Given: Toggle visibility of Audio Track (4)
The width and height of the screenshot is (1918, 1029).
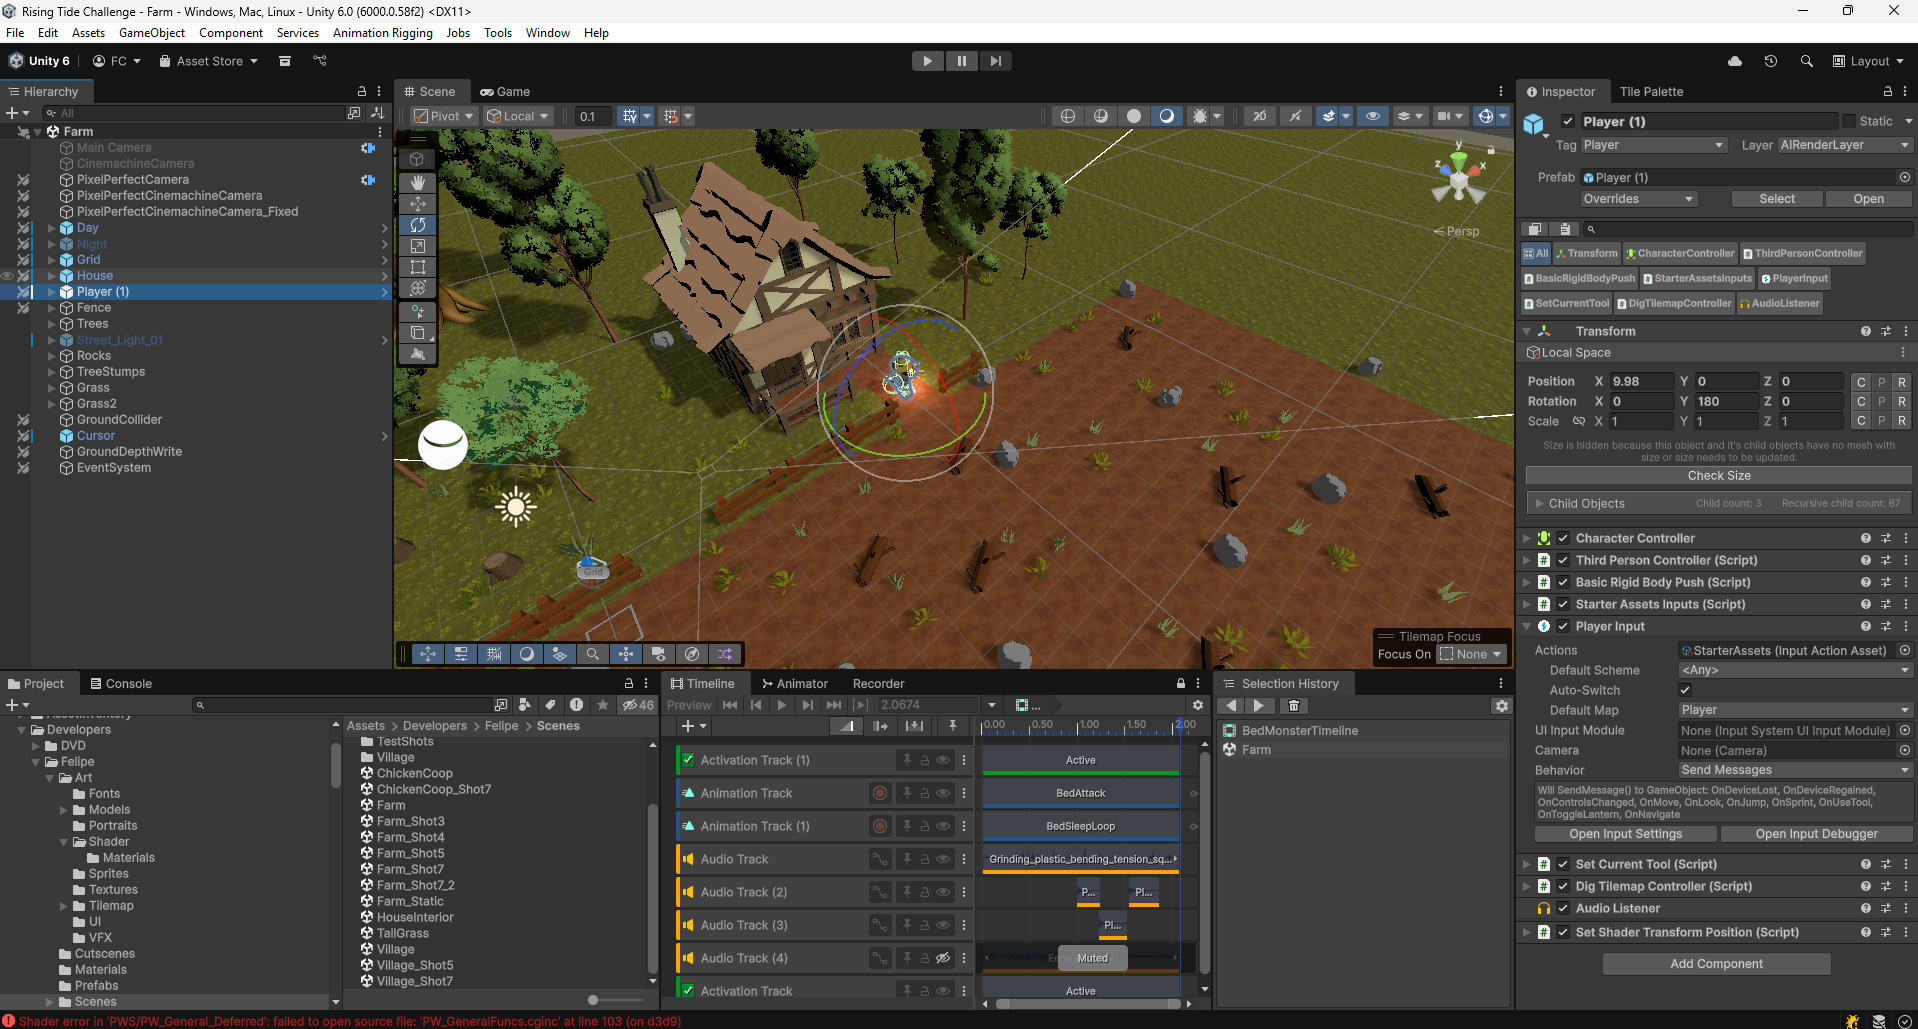Looking at the screenshot, I should 943,958.
